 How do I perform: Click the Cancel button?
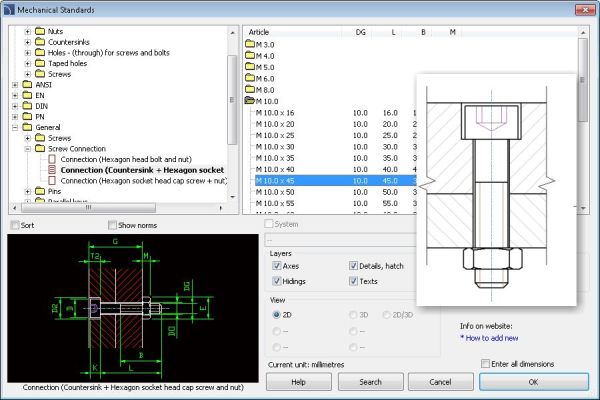point(440,382)
